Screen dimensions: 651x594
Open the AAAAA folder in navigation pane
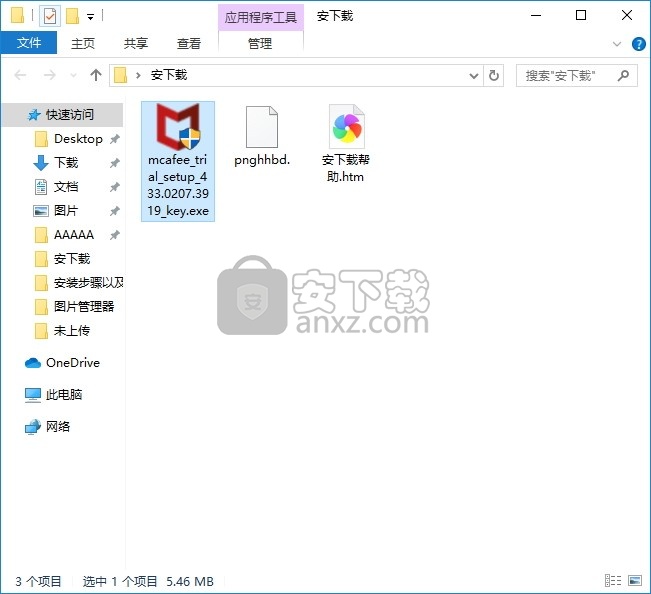pos(74,235)
